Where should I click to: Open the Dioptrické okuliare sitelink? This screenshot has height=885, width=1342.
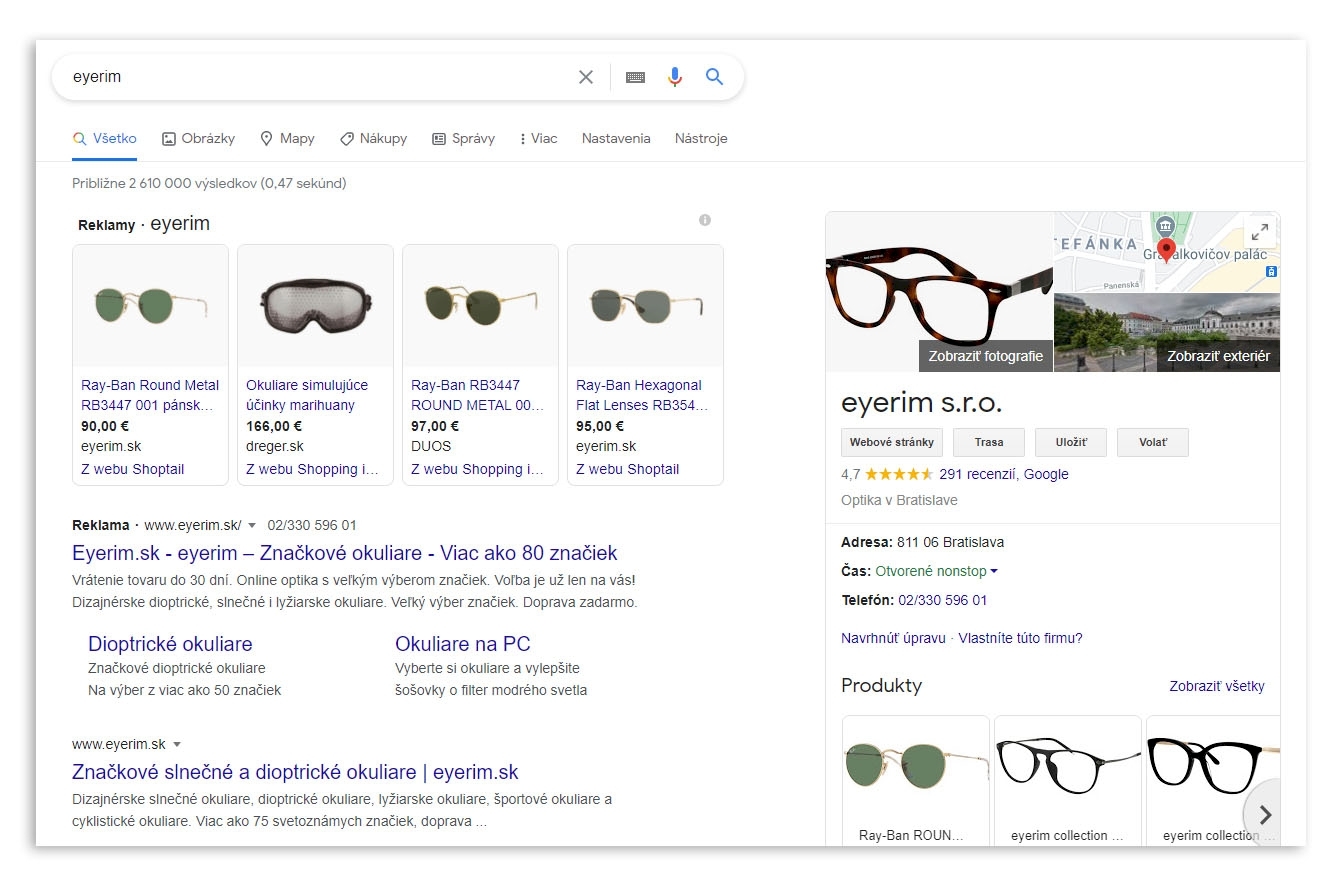(x=170, y=644)
